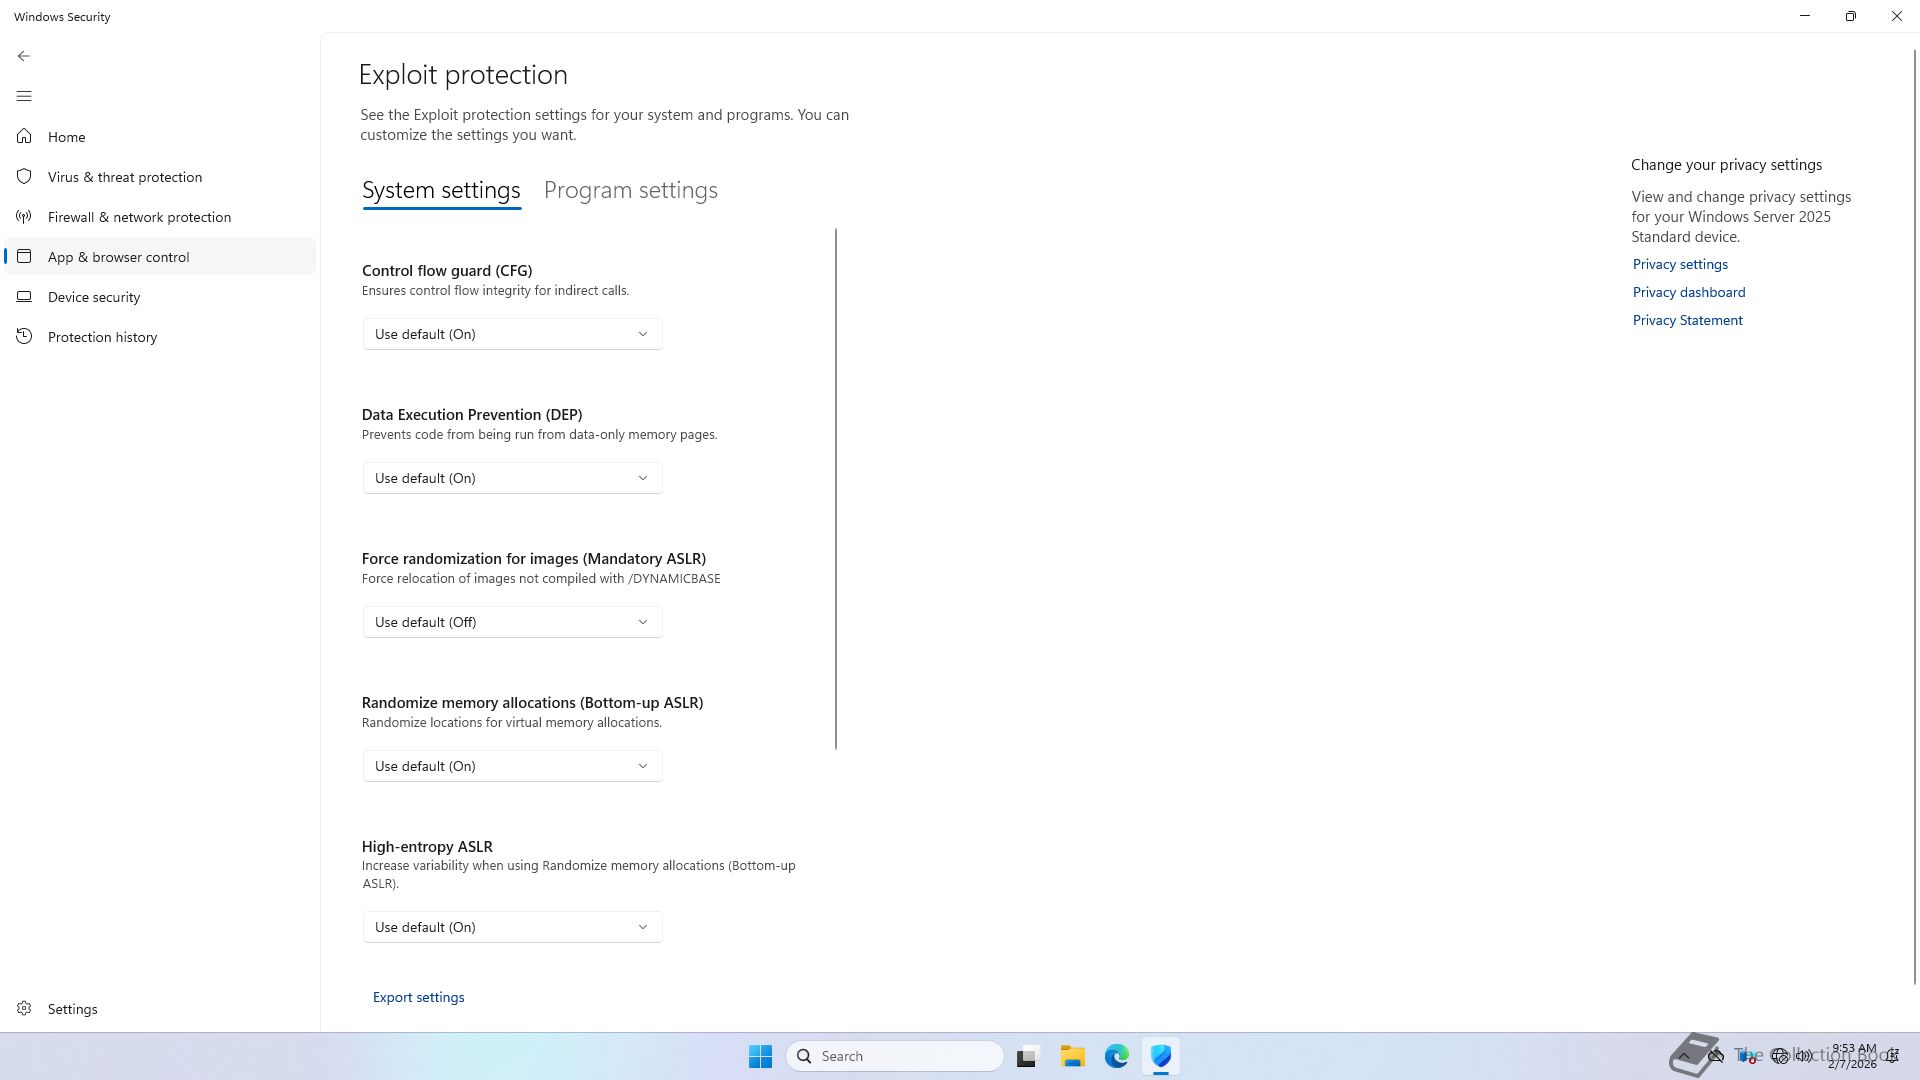Click the Protection history clock icon
The image size is (1920, 1080).
[x=24, y=336]
